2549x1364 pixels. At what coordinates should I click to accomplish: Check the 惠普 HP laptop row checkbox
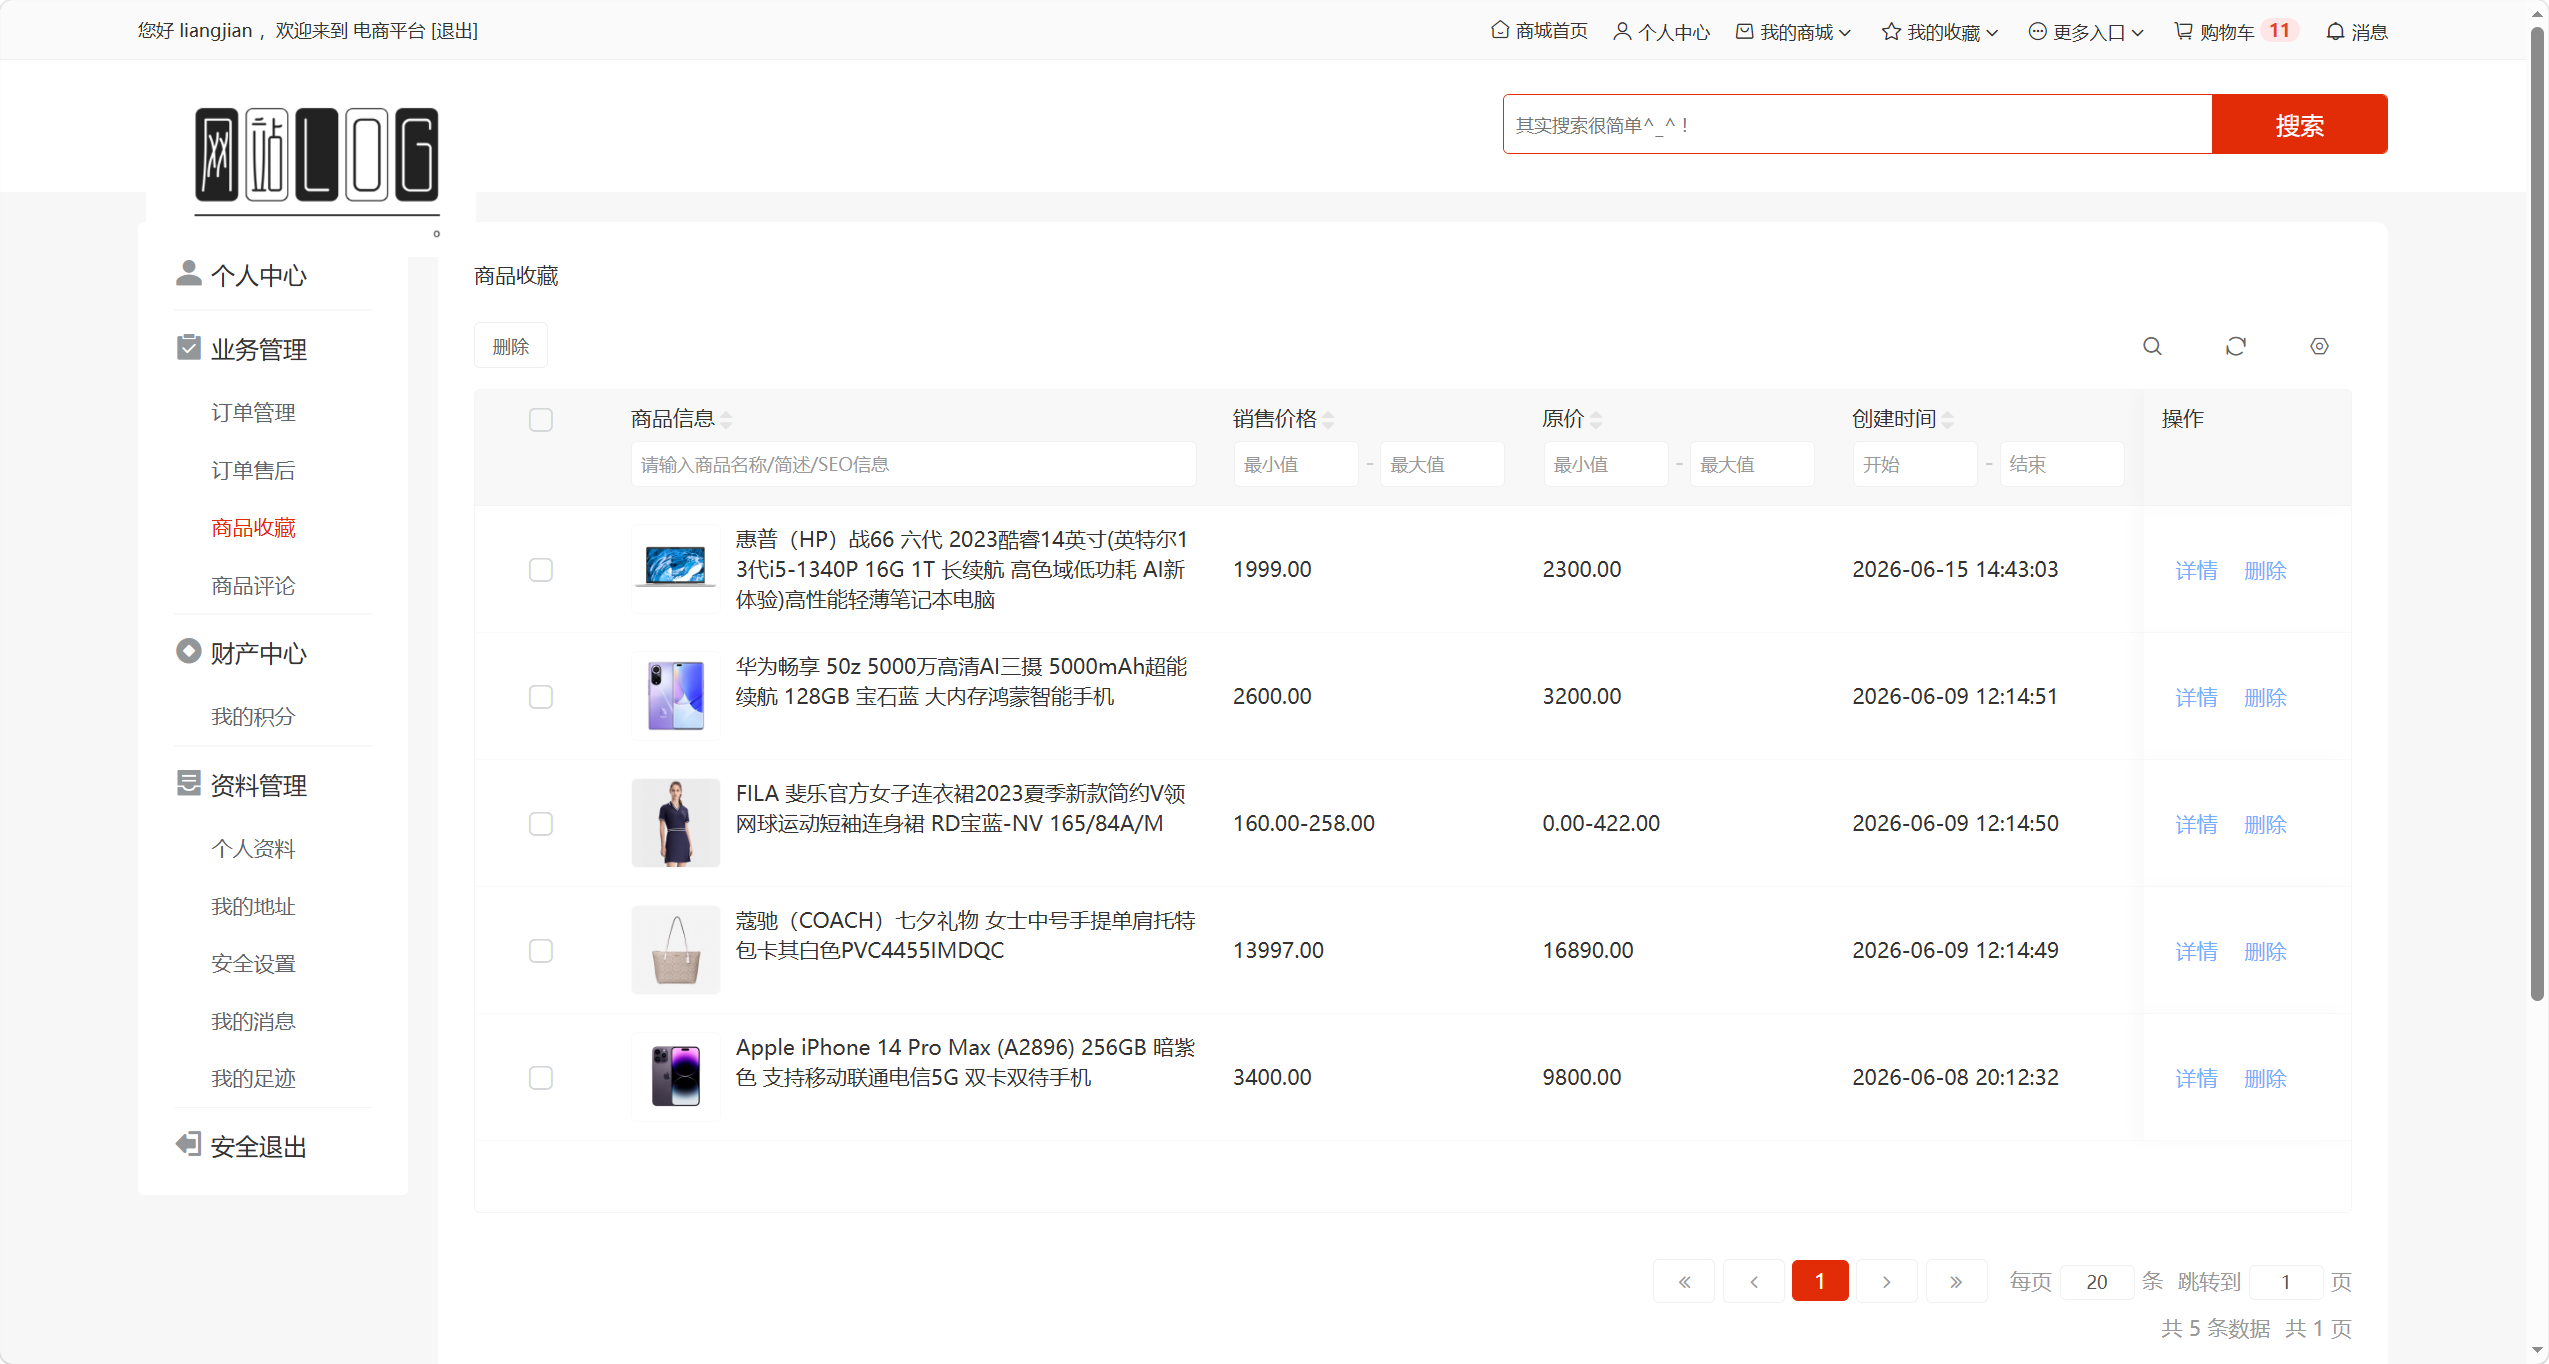click(x=541, y=570)
